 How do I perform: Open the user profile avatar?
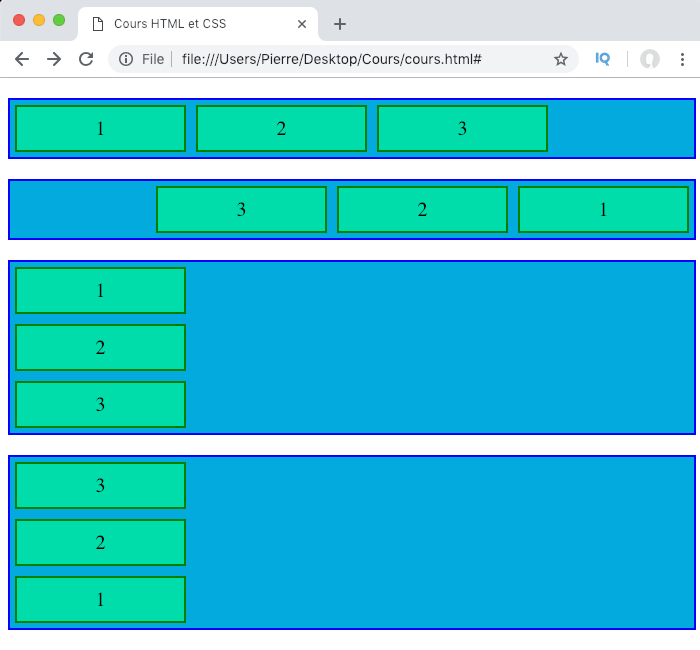(x=650, y=59)
